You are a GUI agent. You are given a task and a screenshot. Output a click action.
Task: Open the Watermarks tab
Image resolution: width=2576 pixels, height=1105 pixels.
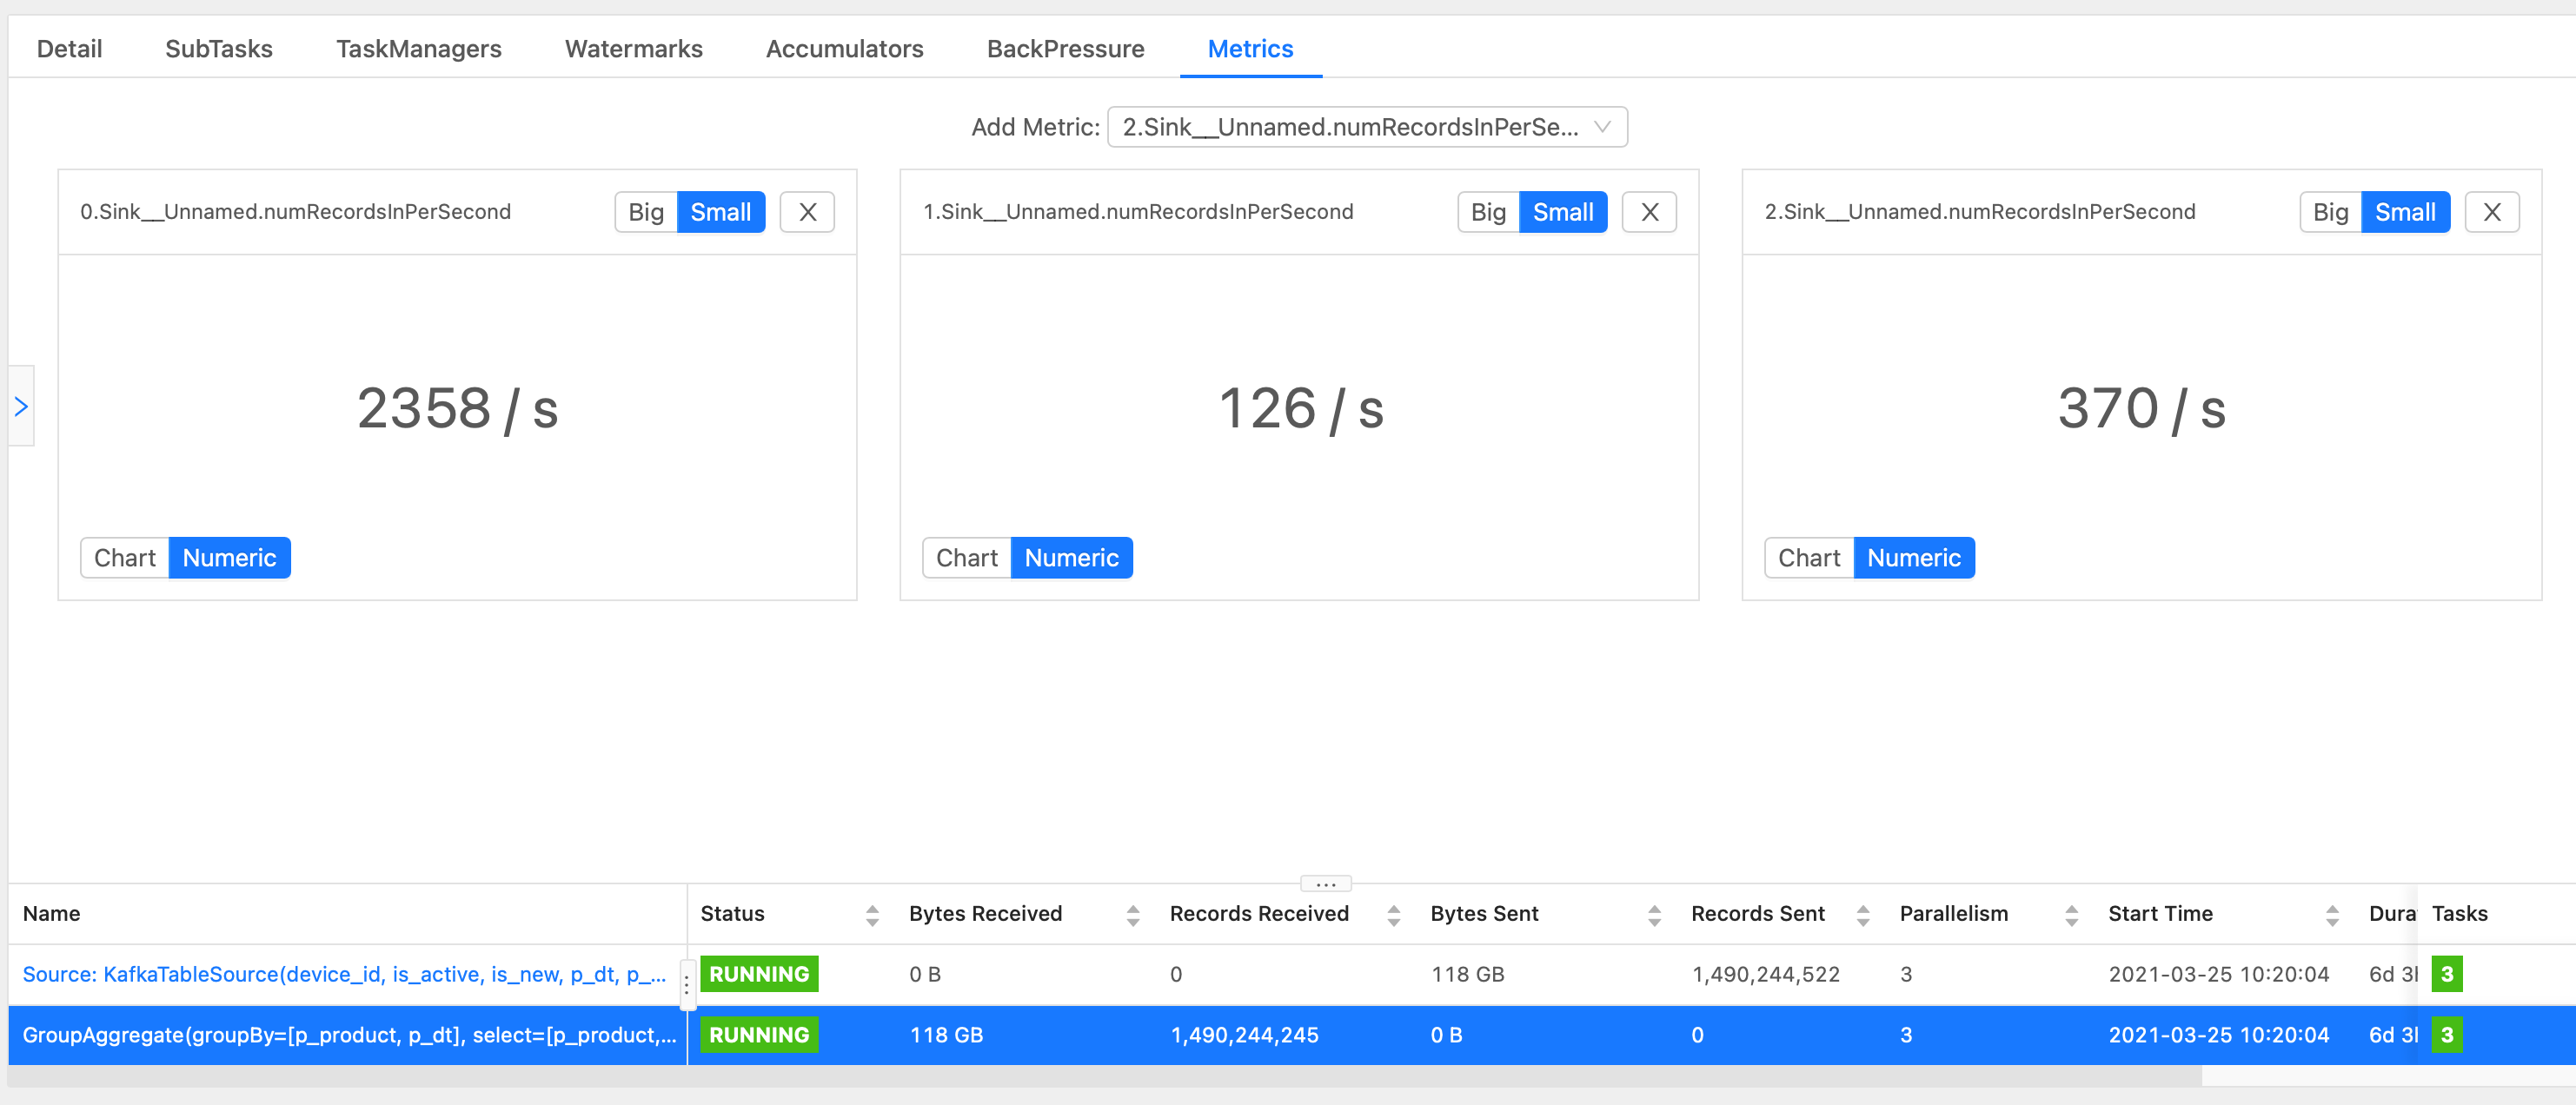tap(633, 48)
